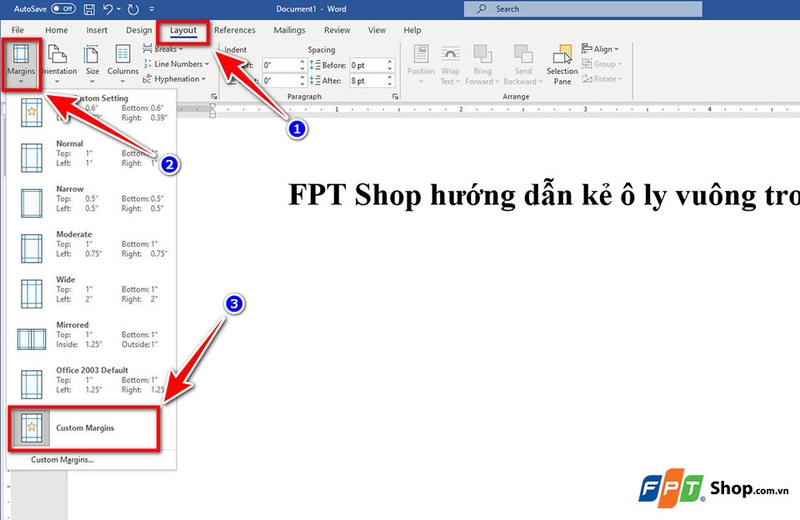Select Custom Margins with the star icon
This screenshot has height=520, width=800.
point(84,428)
